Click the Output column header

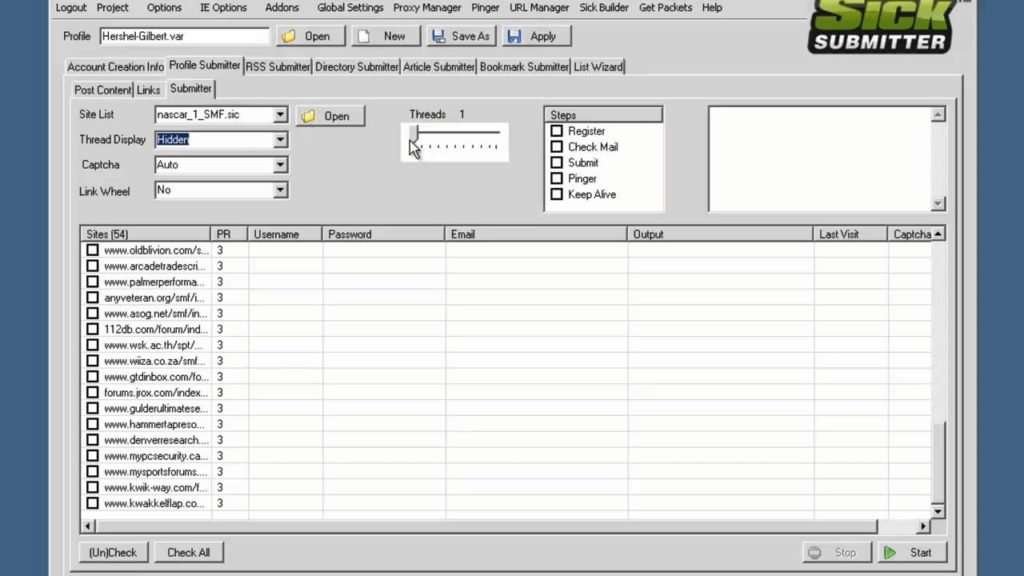720,234
